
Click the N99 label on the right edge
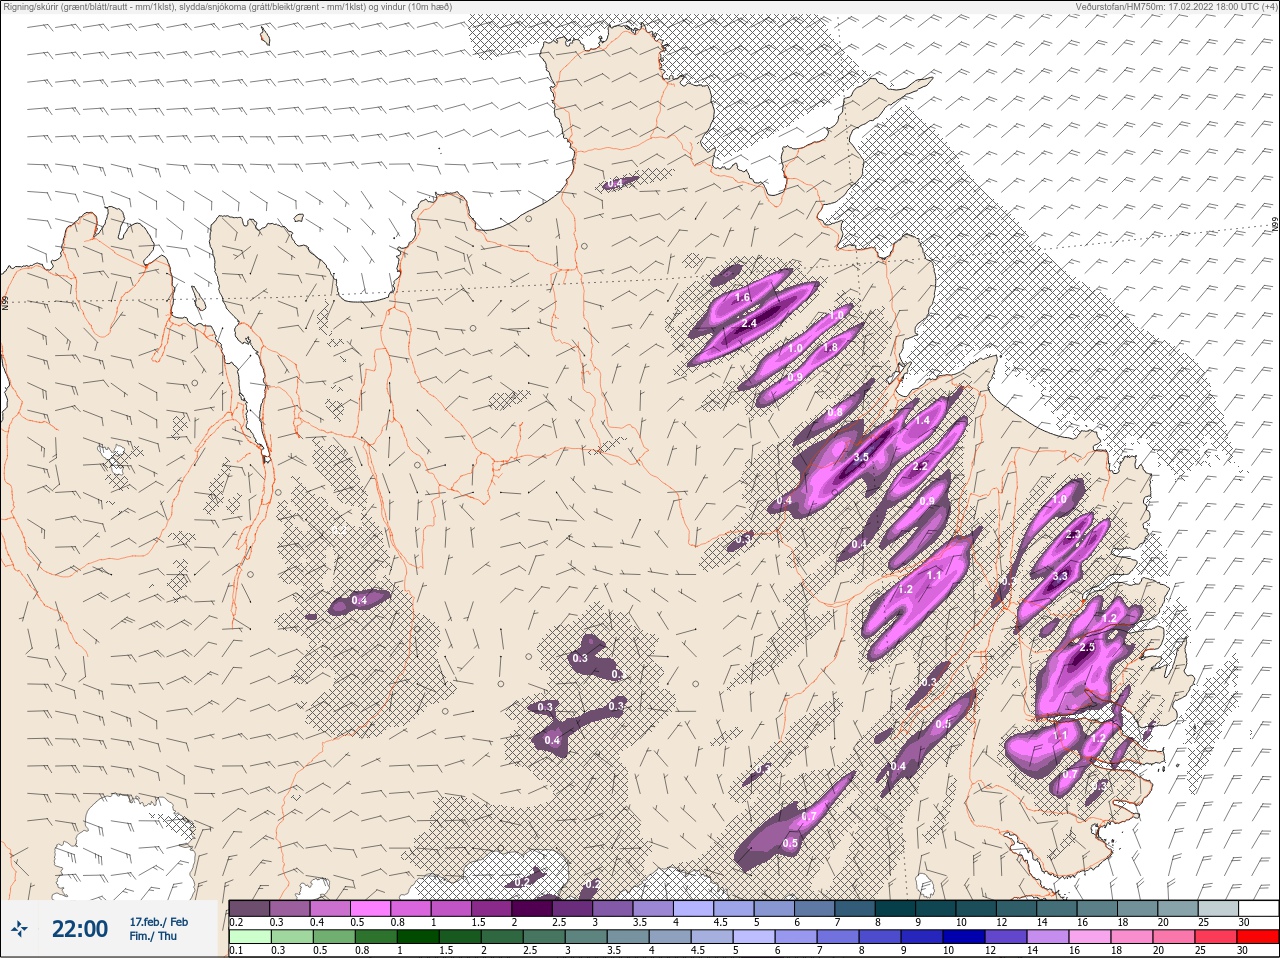point(1275,225)
